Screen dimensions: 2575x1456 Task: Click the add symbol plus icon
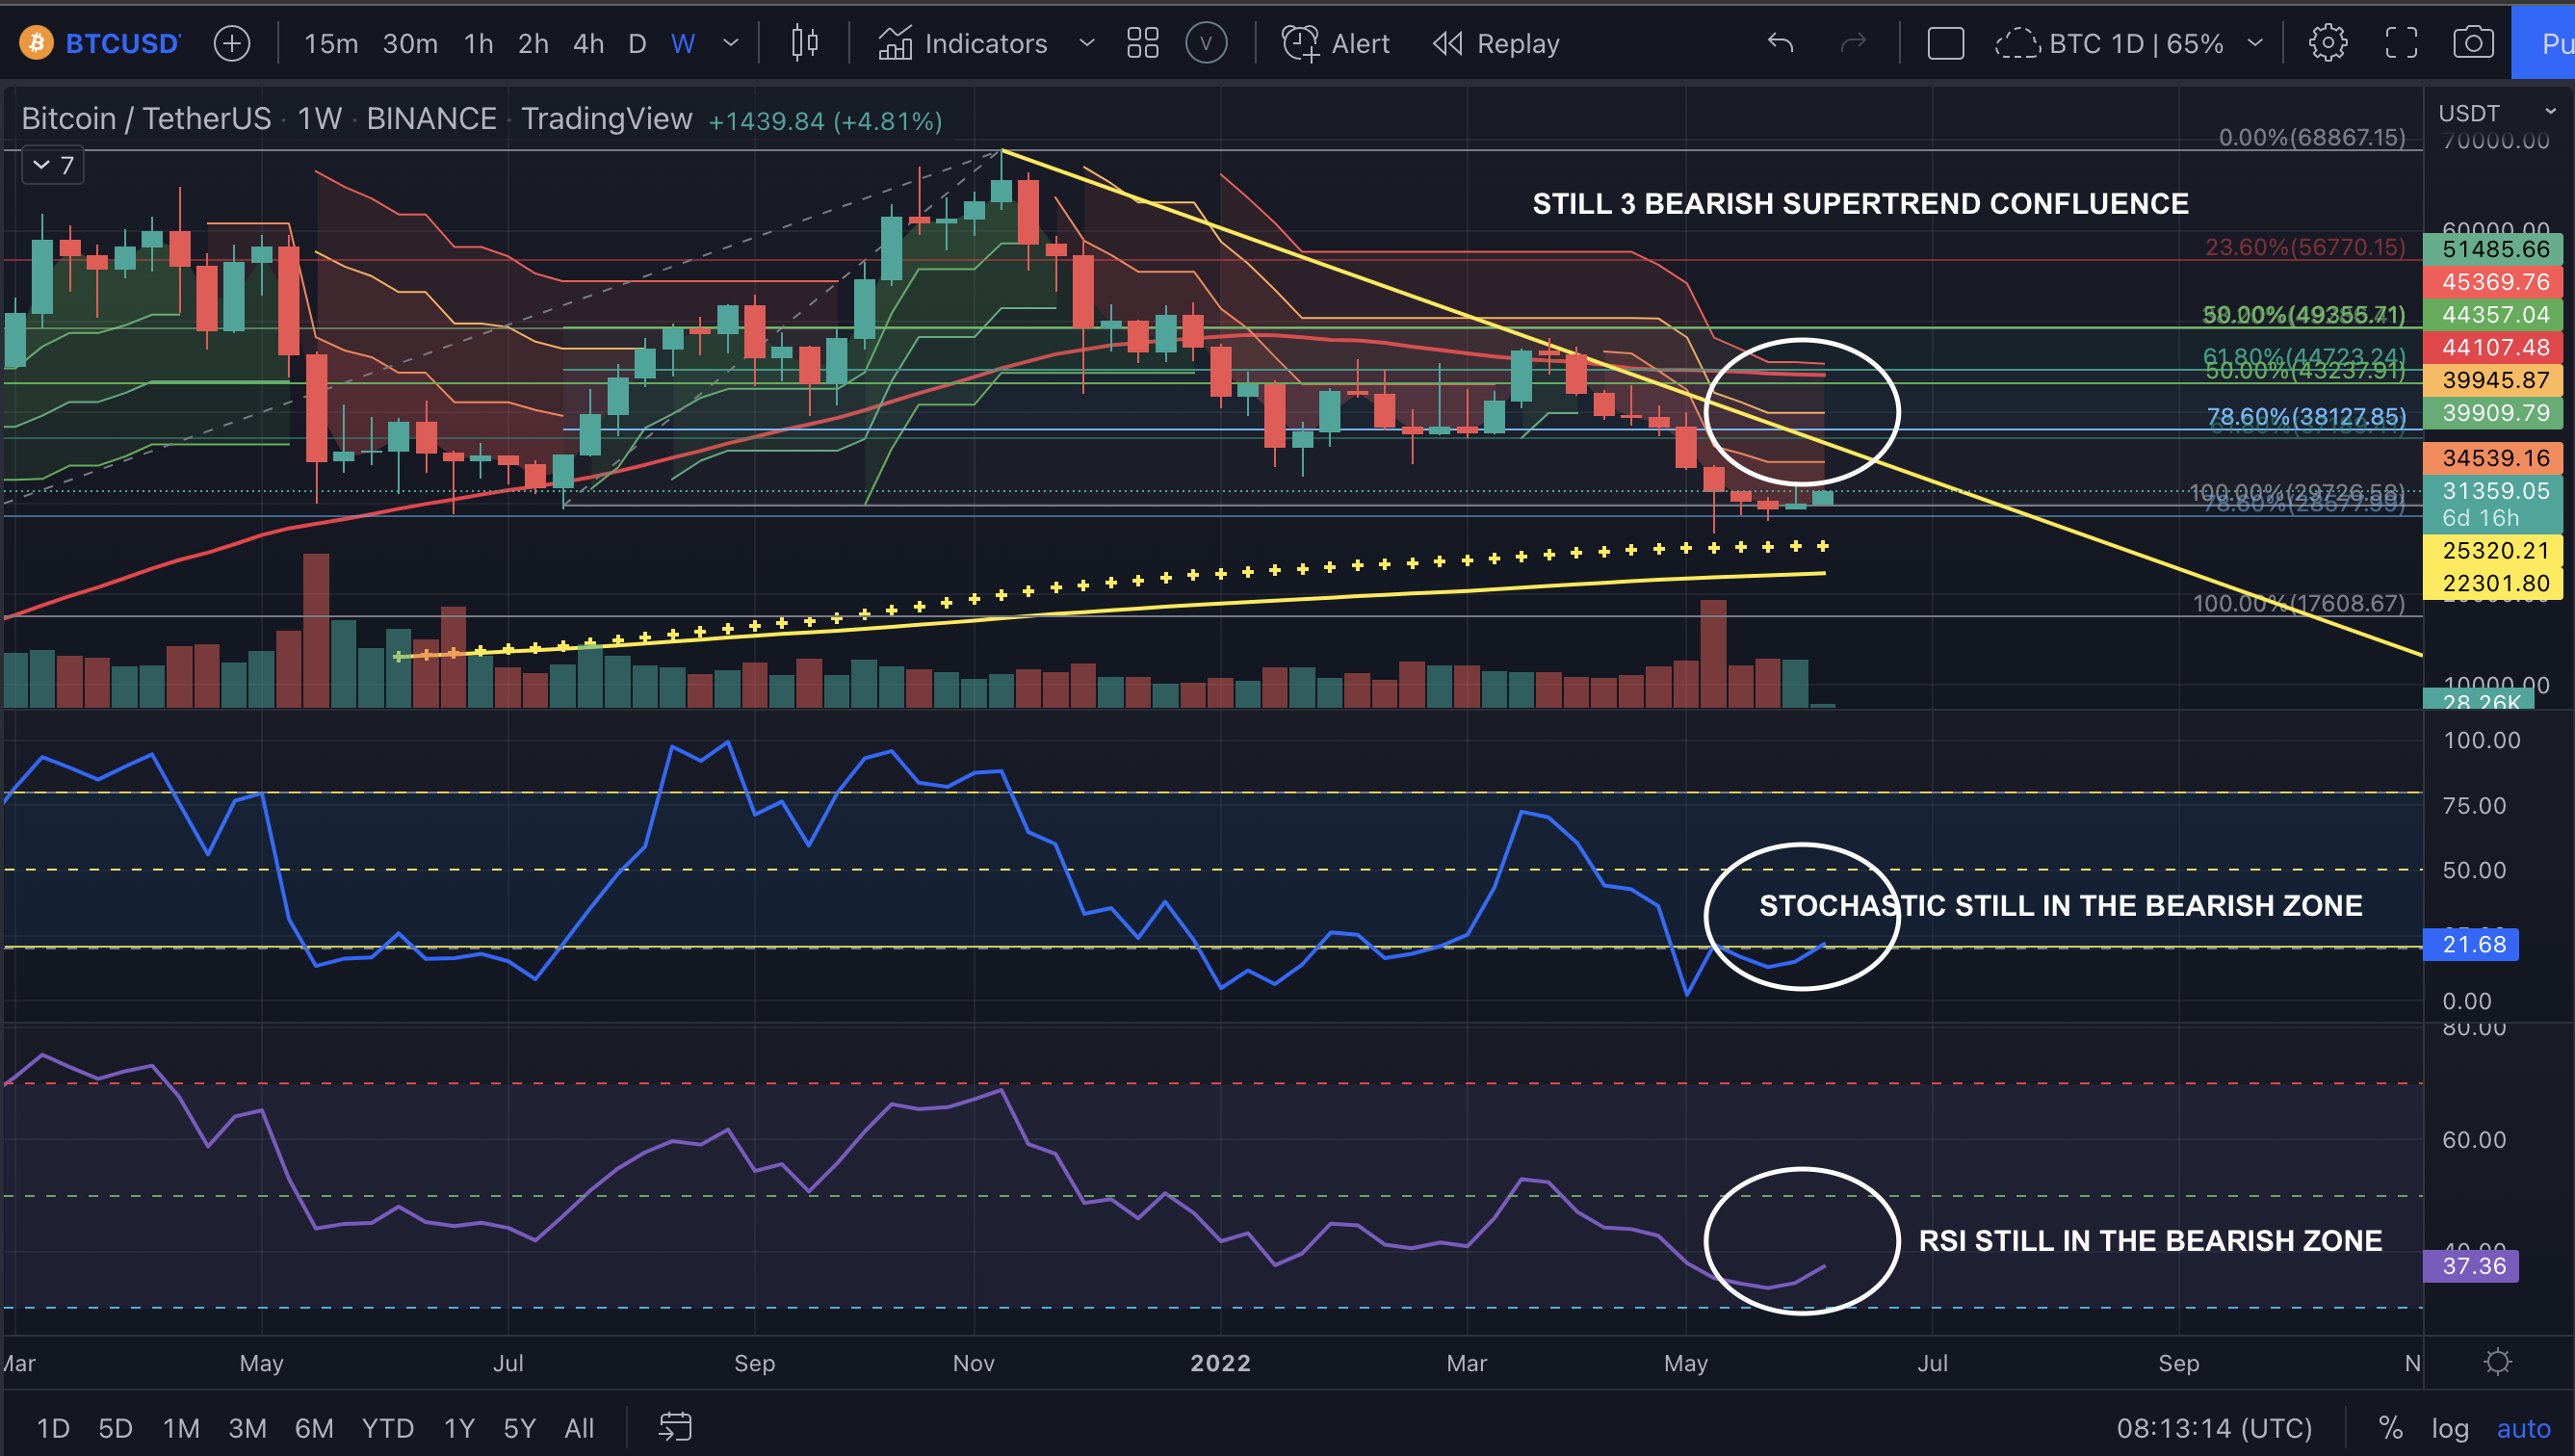[232, 43]
